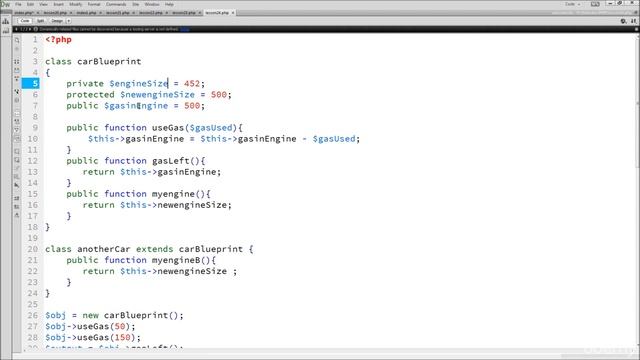
Task: Open the Modify menu
Action: (76, 4)
